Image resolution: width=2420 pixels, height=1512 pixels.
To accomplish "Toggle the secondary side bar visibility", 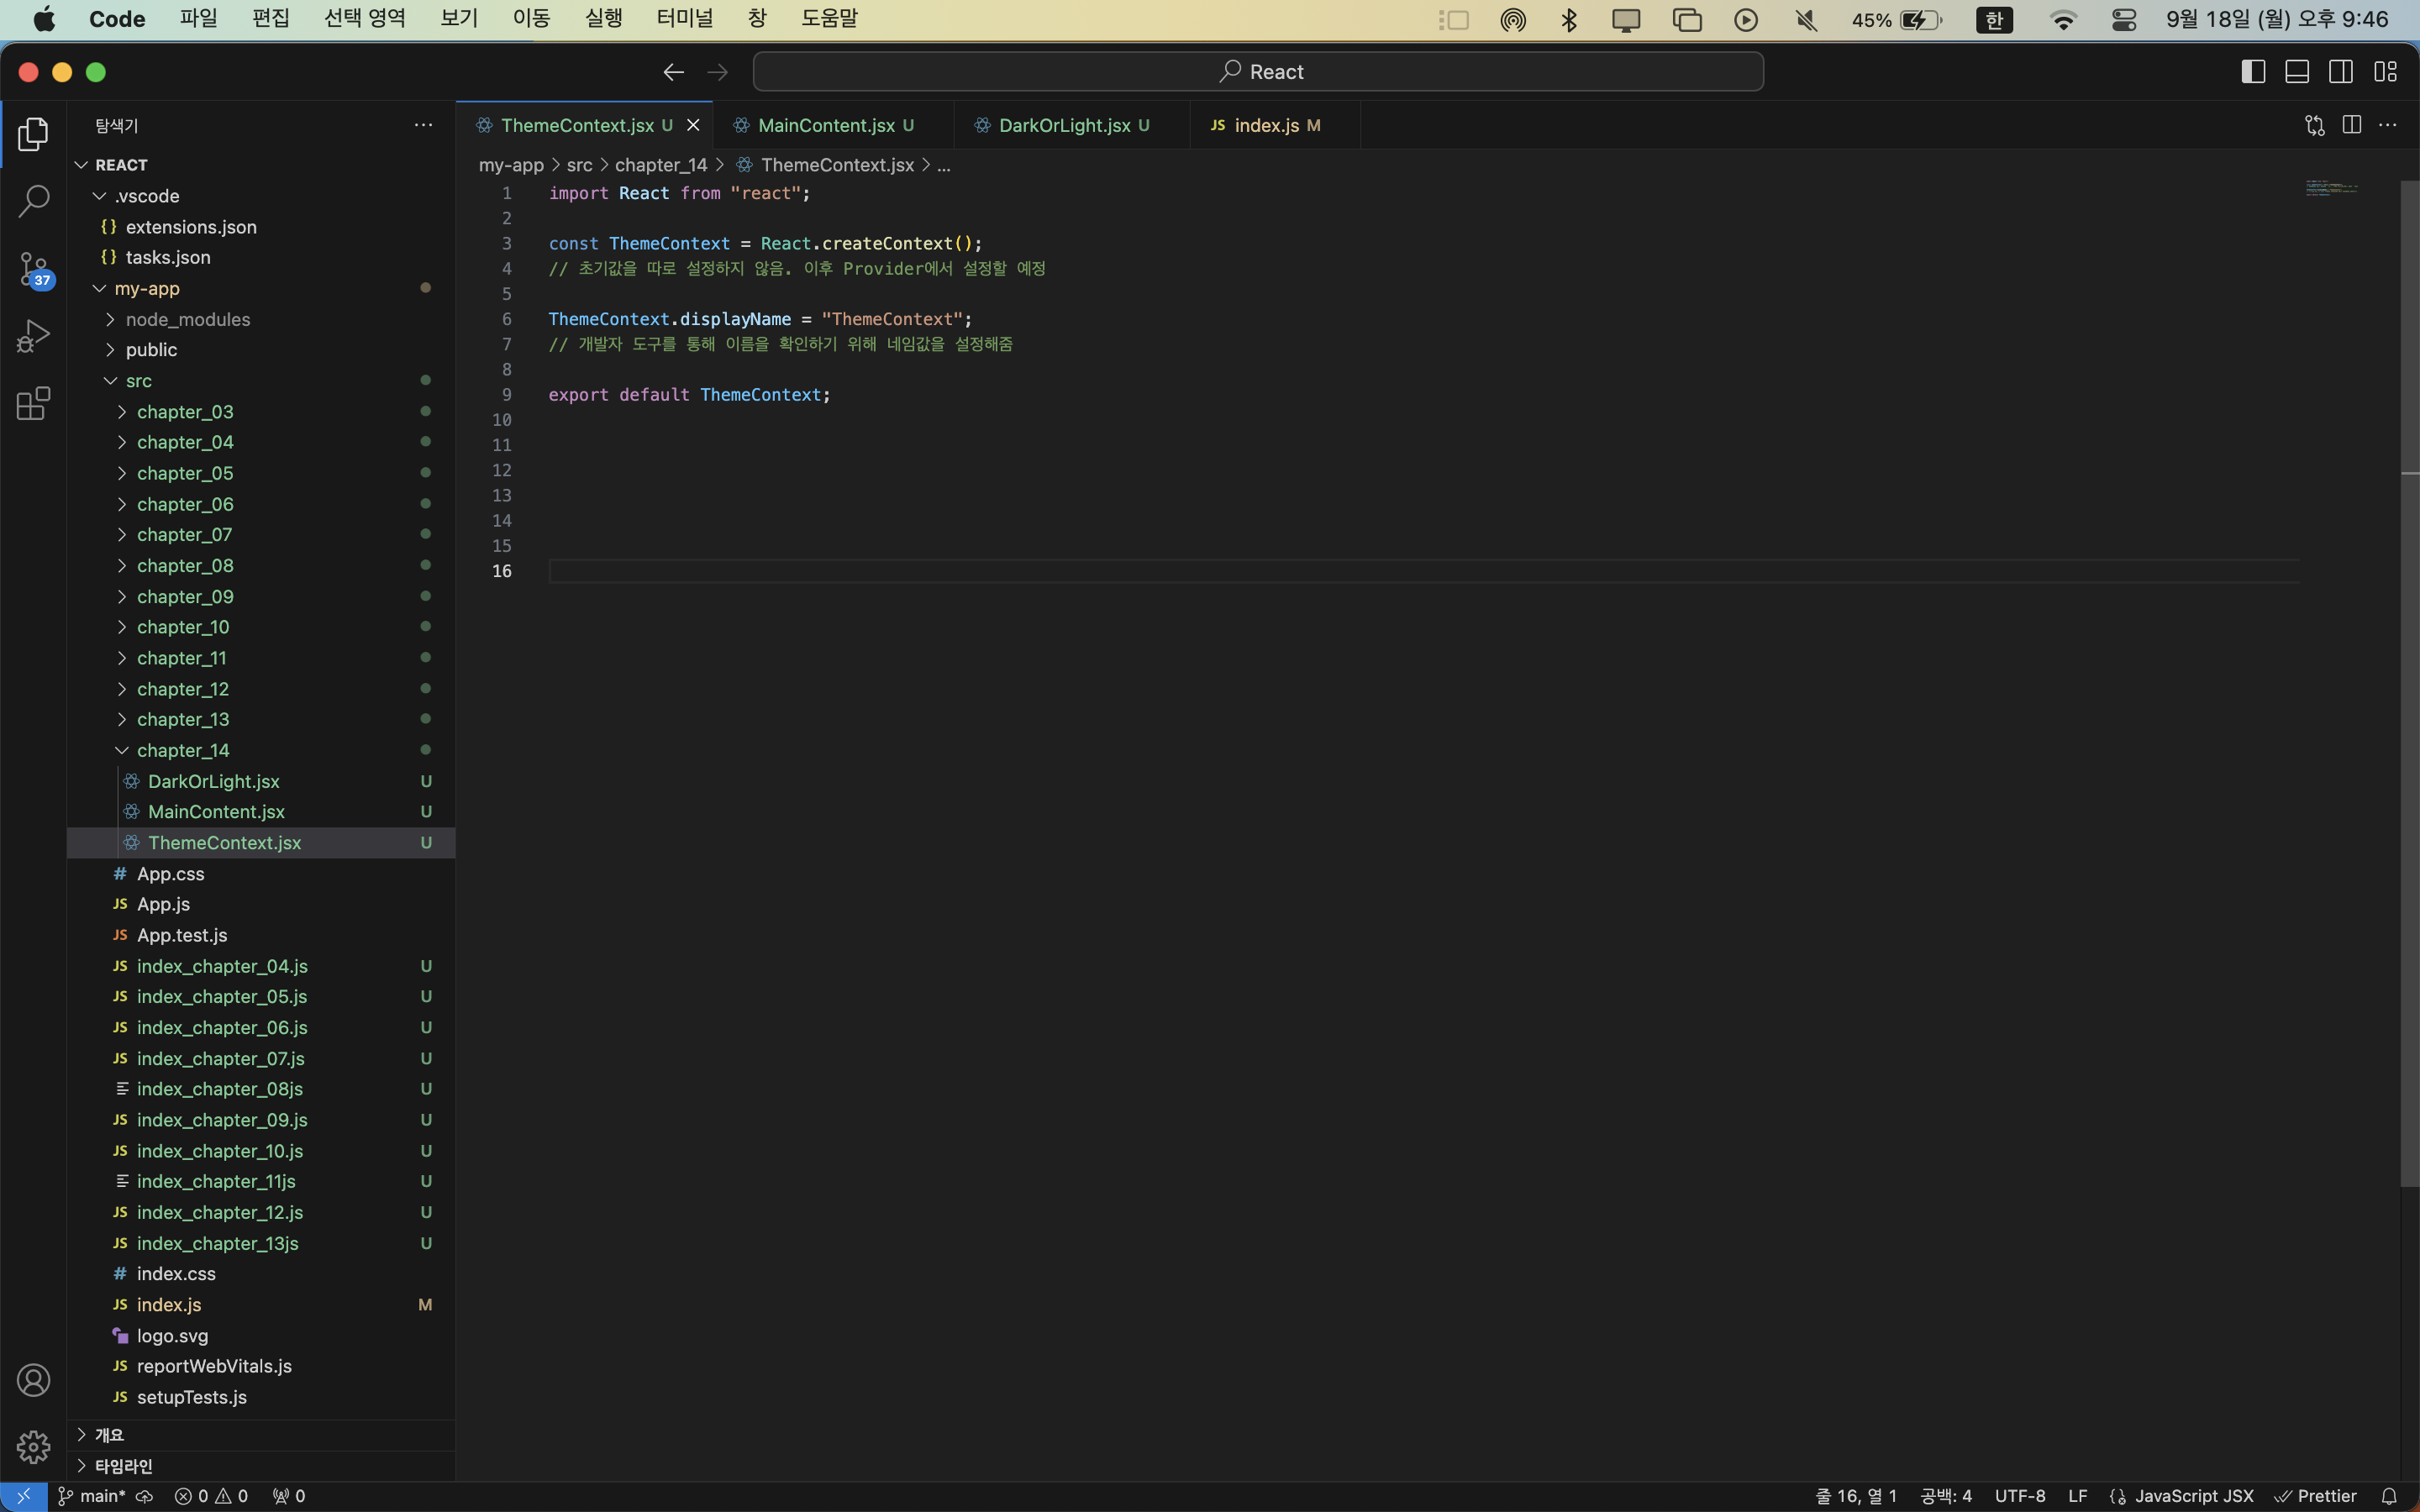I will point(2341,72).
